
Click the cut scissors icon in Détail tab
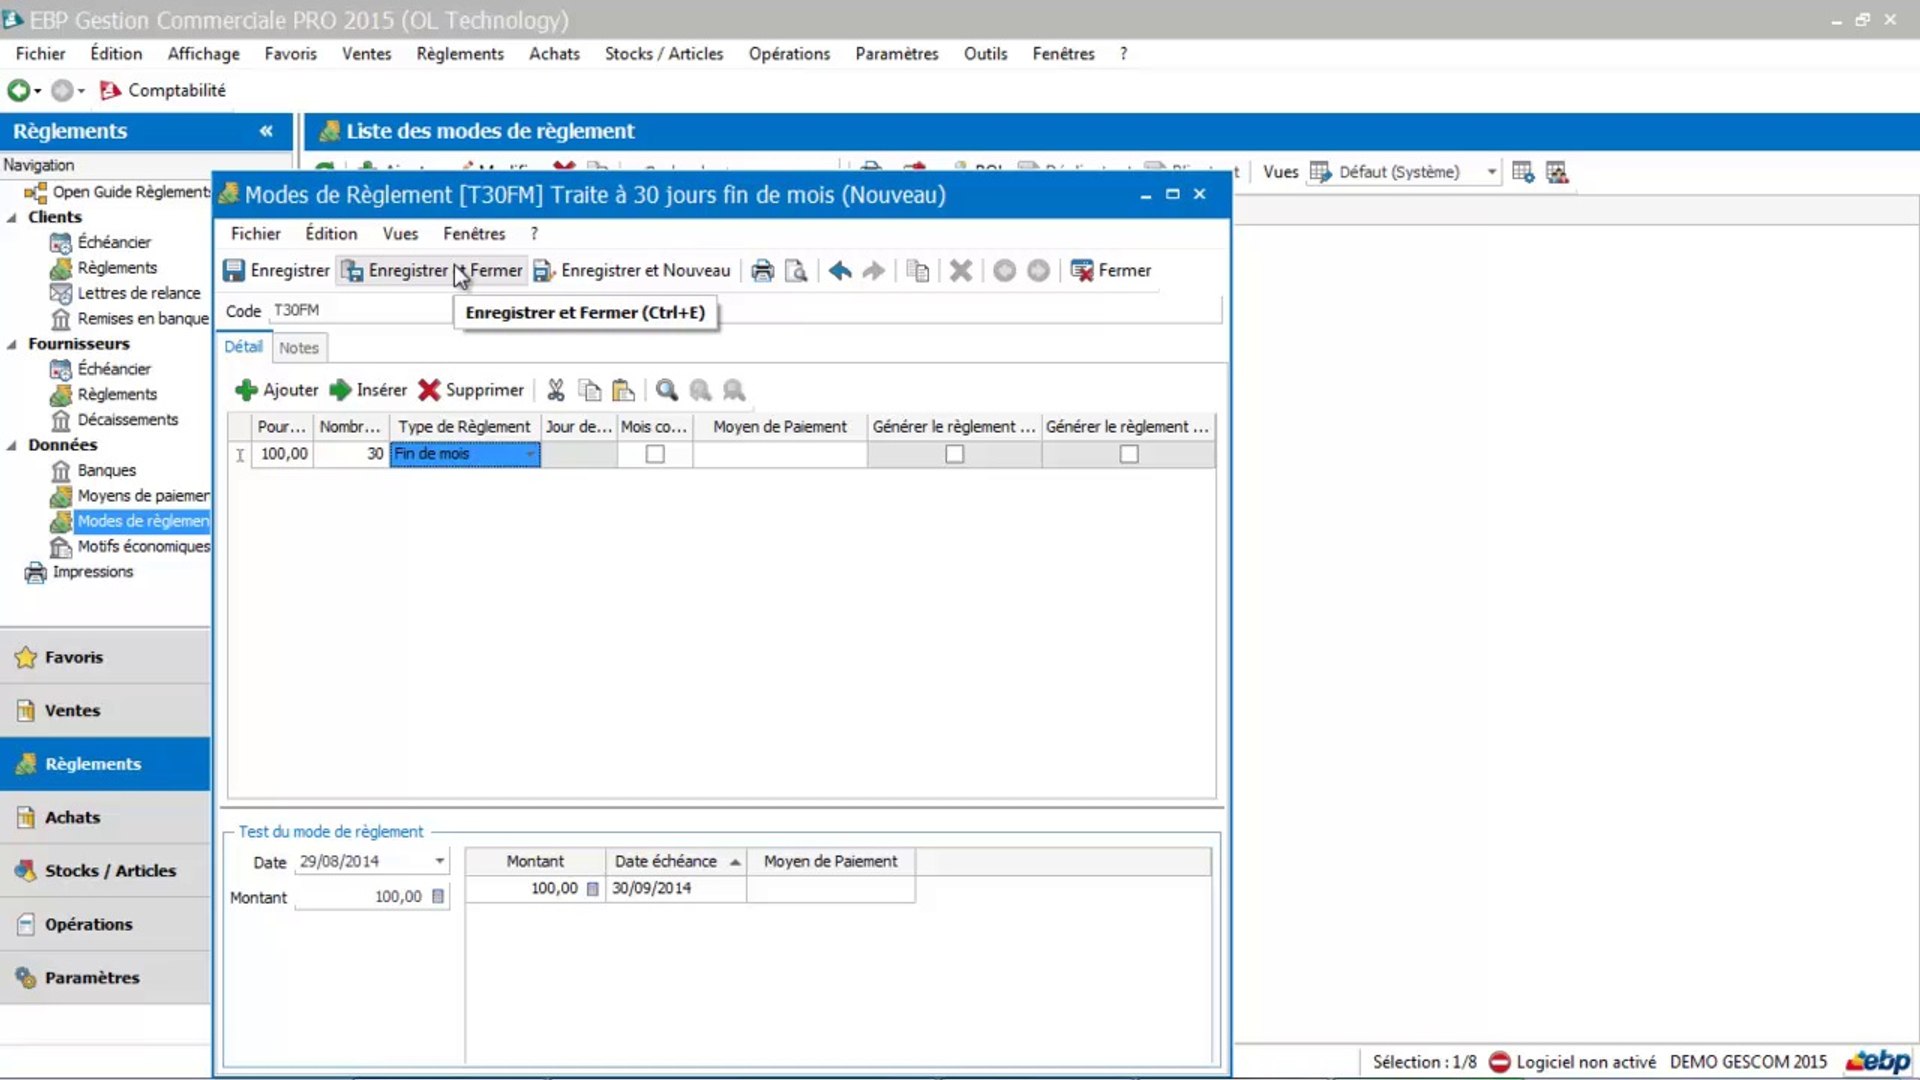[x=556, y=390]
